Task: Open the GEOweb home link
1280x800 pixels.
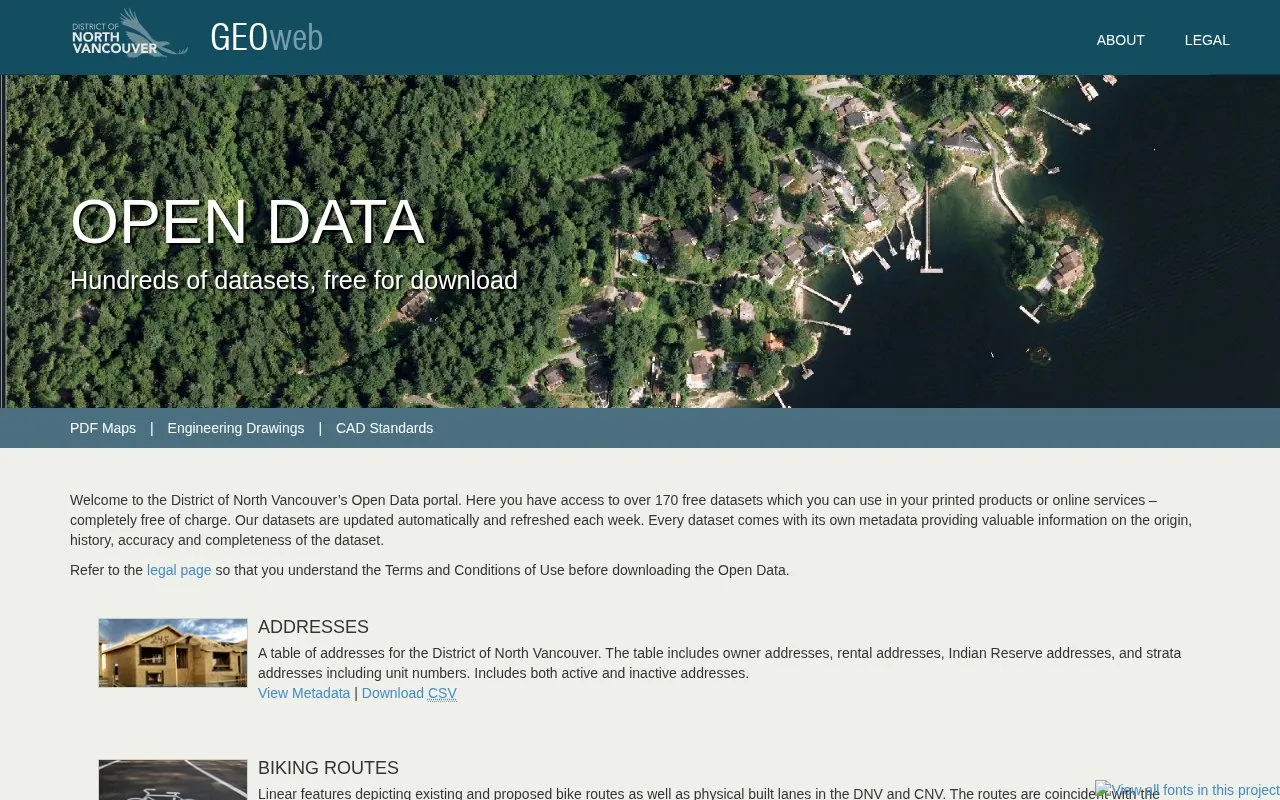Action: [267, 38]
